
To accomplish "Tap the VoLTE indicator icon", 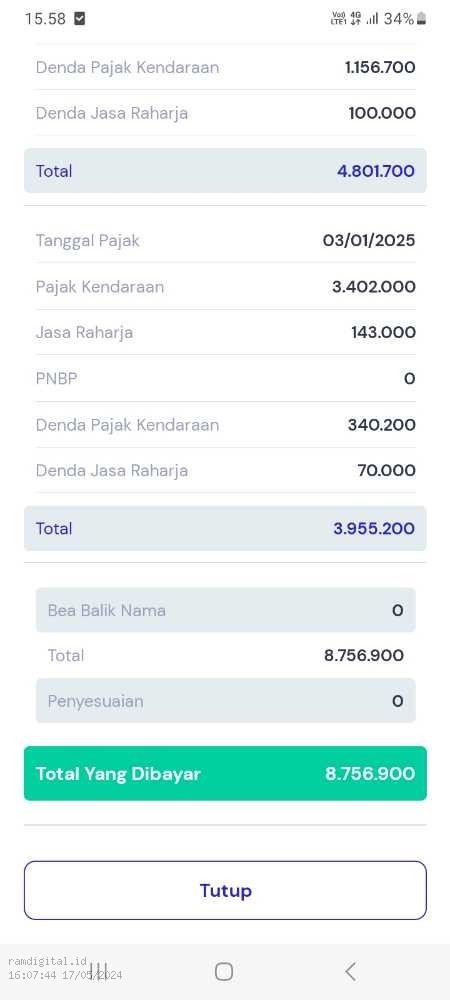I will point(338,18).
